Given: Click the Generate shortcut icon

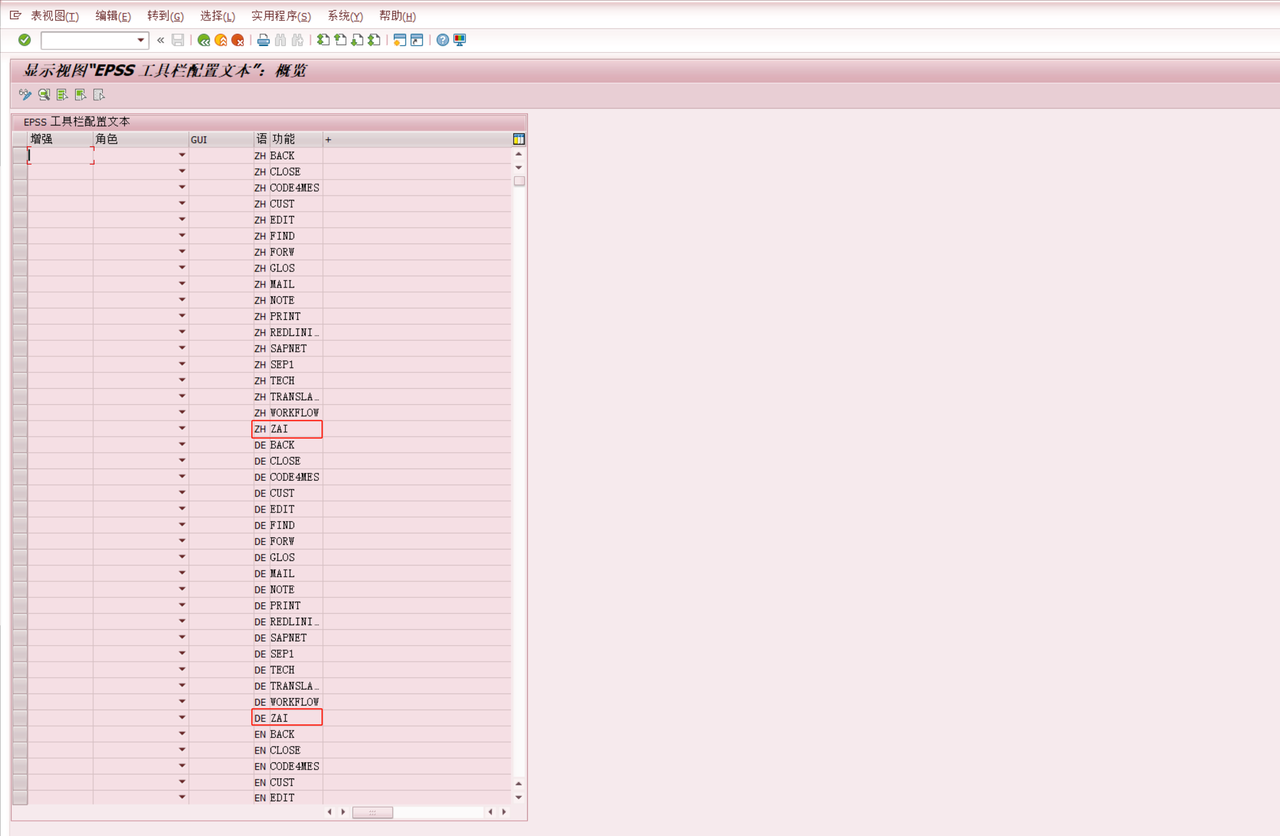Looking at the screenshot, I should (417, 40).
